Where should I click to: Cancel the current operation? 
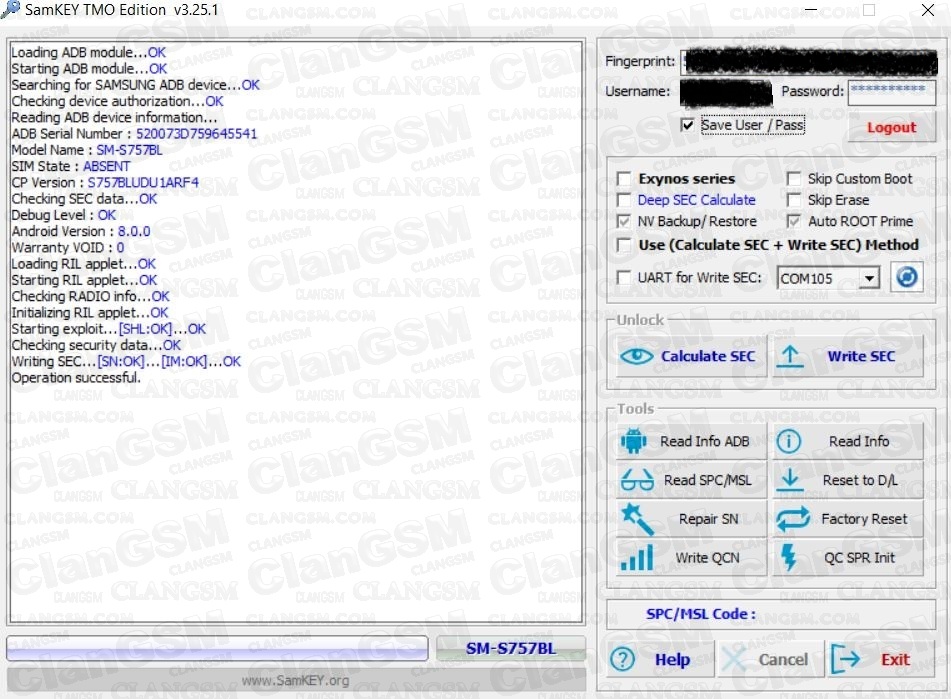click(x=770, y=659)
